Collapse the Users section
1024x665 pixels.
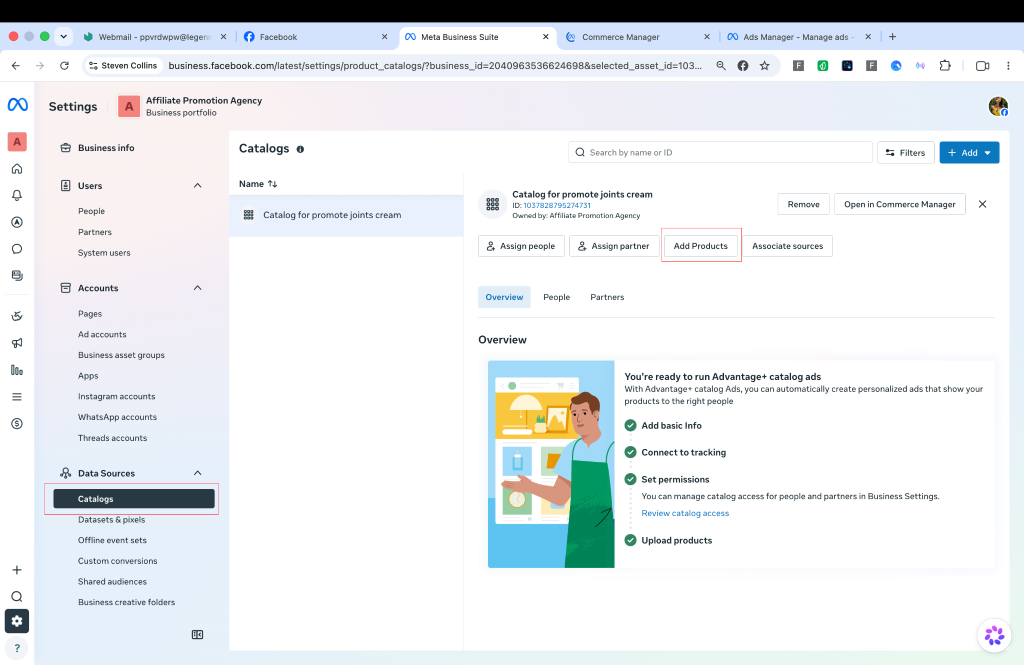coord(197,186)
